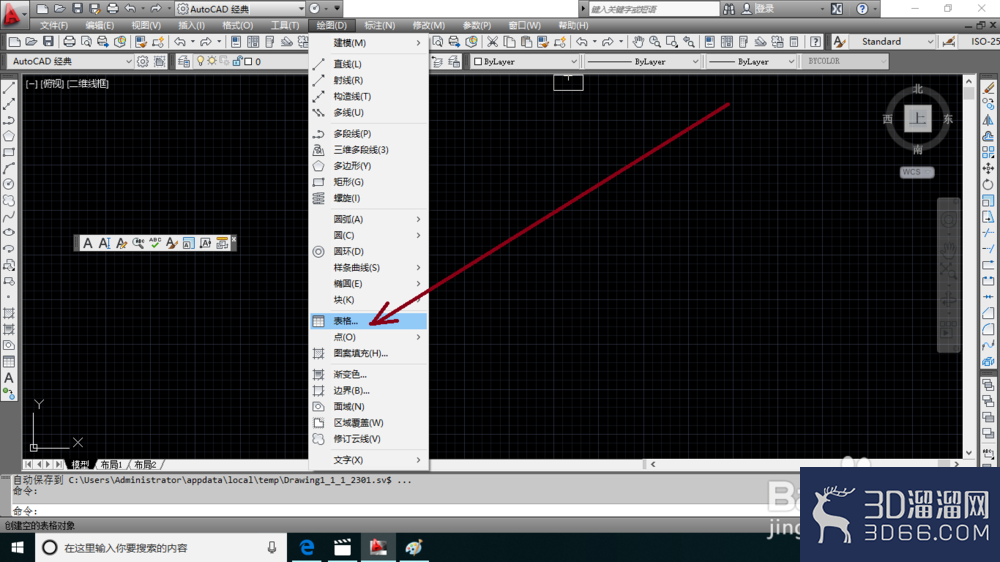The width and height of the screenshot is (1000, 562).
Task: Click Save in the quick access toolbar
Action: (x=77, y=9)
